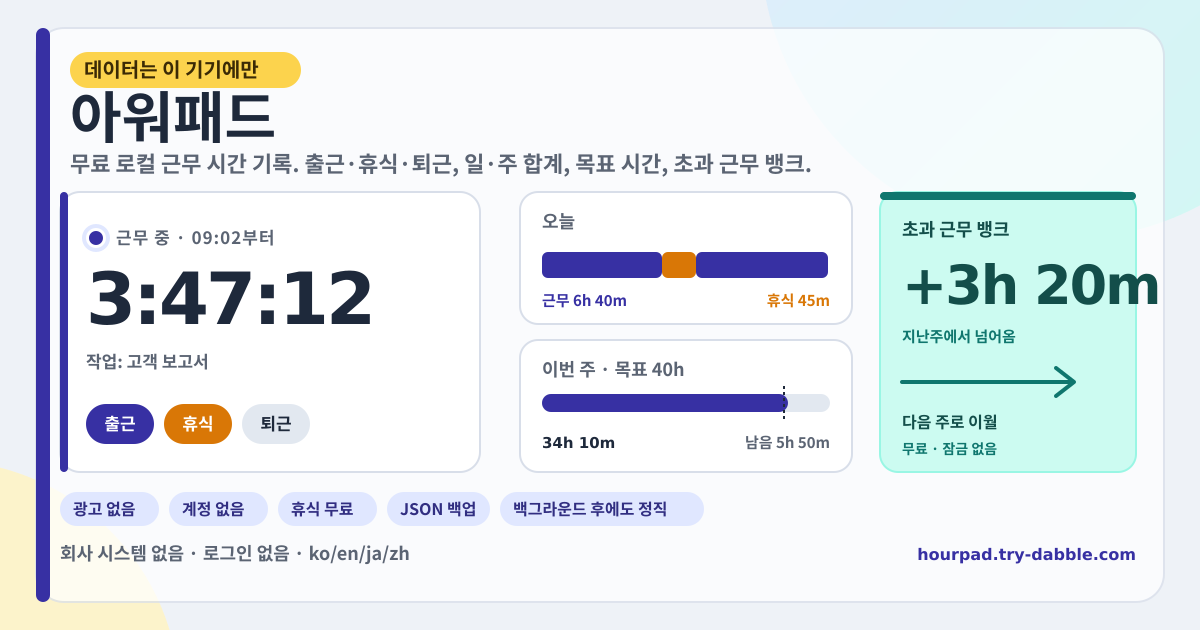Click the 작업: 고객 보고서 task label
Viewport: 1200px width, 630px height.
coord(147,362)
